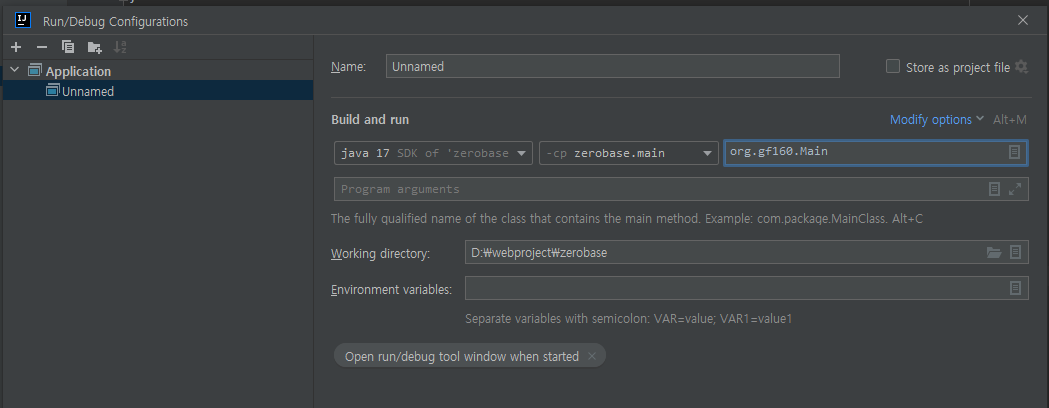This screenshot has height=408, width=1049.
Task: Open Store as project file gear settings
Action: 1021,67
